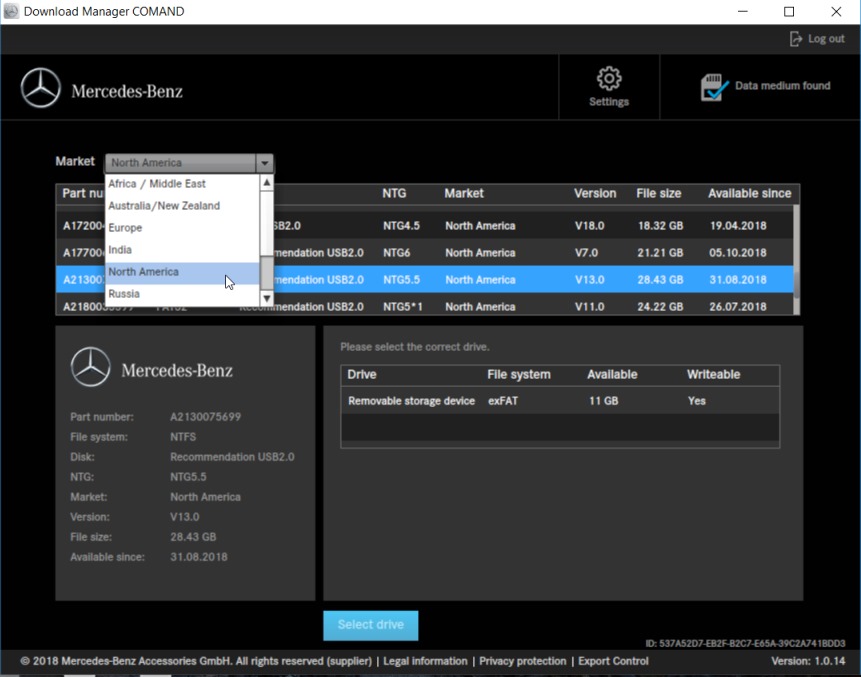Click the 28.43 GB value in details panel

193,536
